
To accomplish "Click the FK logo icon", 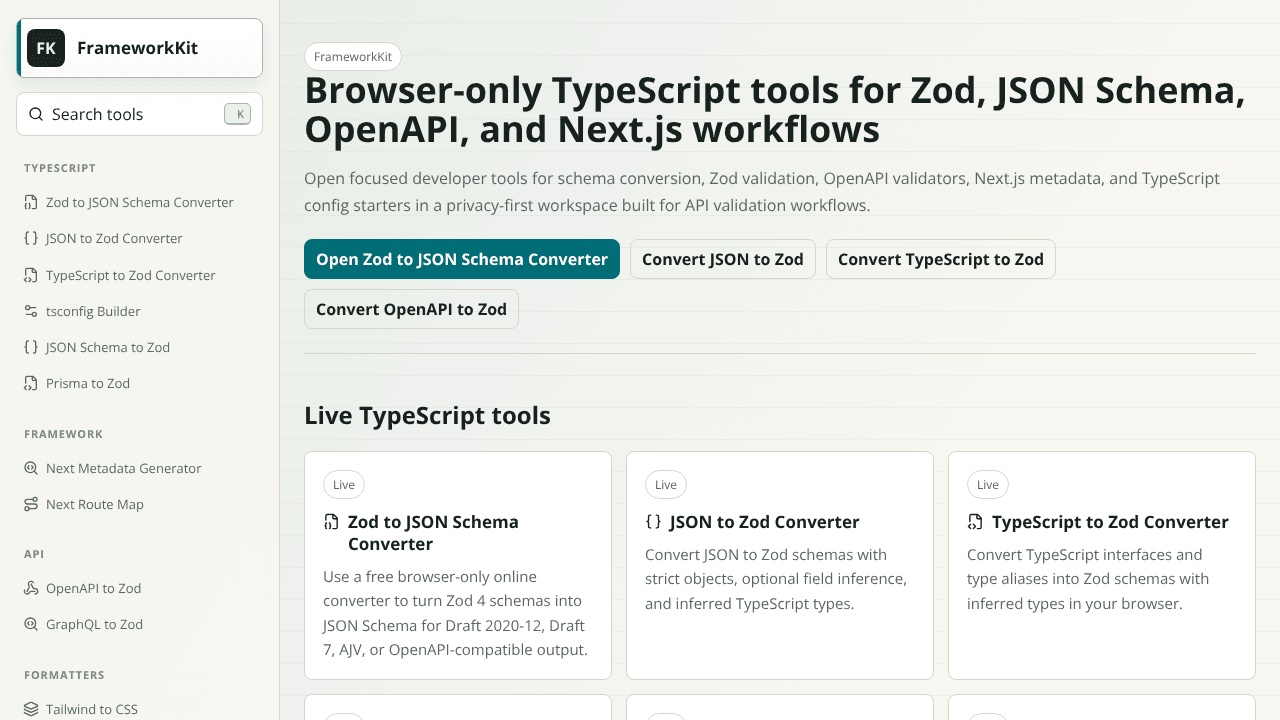I will (46, 48).
